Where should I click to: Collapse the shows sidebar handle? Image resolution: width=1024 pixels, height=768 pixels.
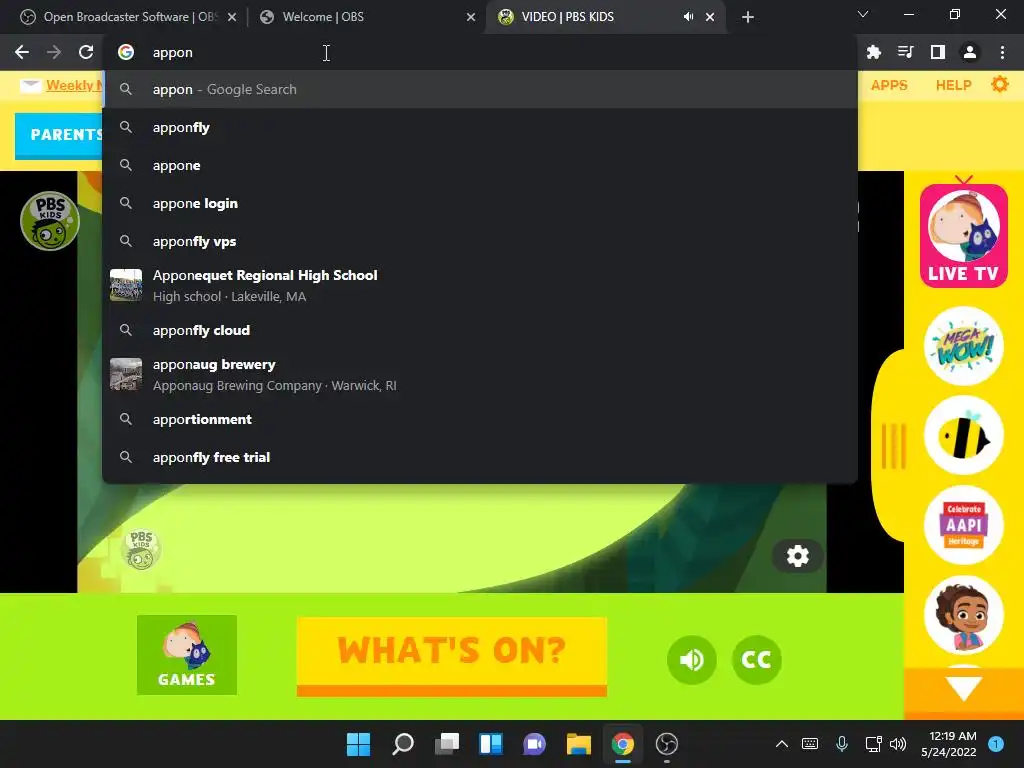[x=893, y=447]
